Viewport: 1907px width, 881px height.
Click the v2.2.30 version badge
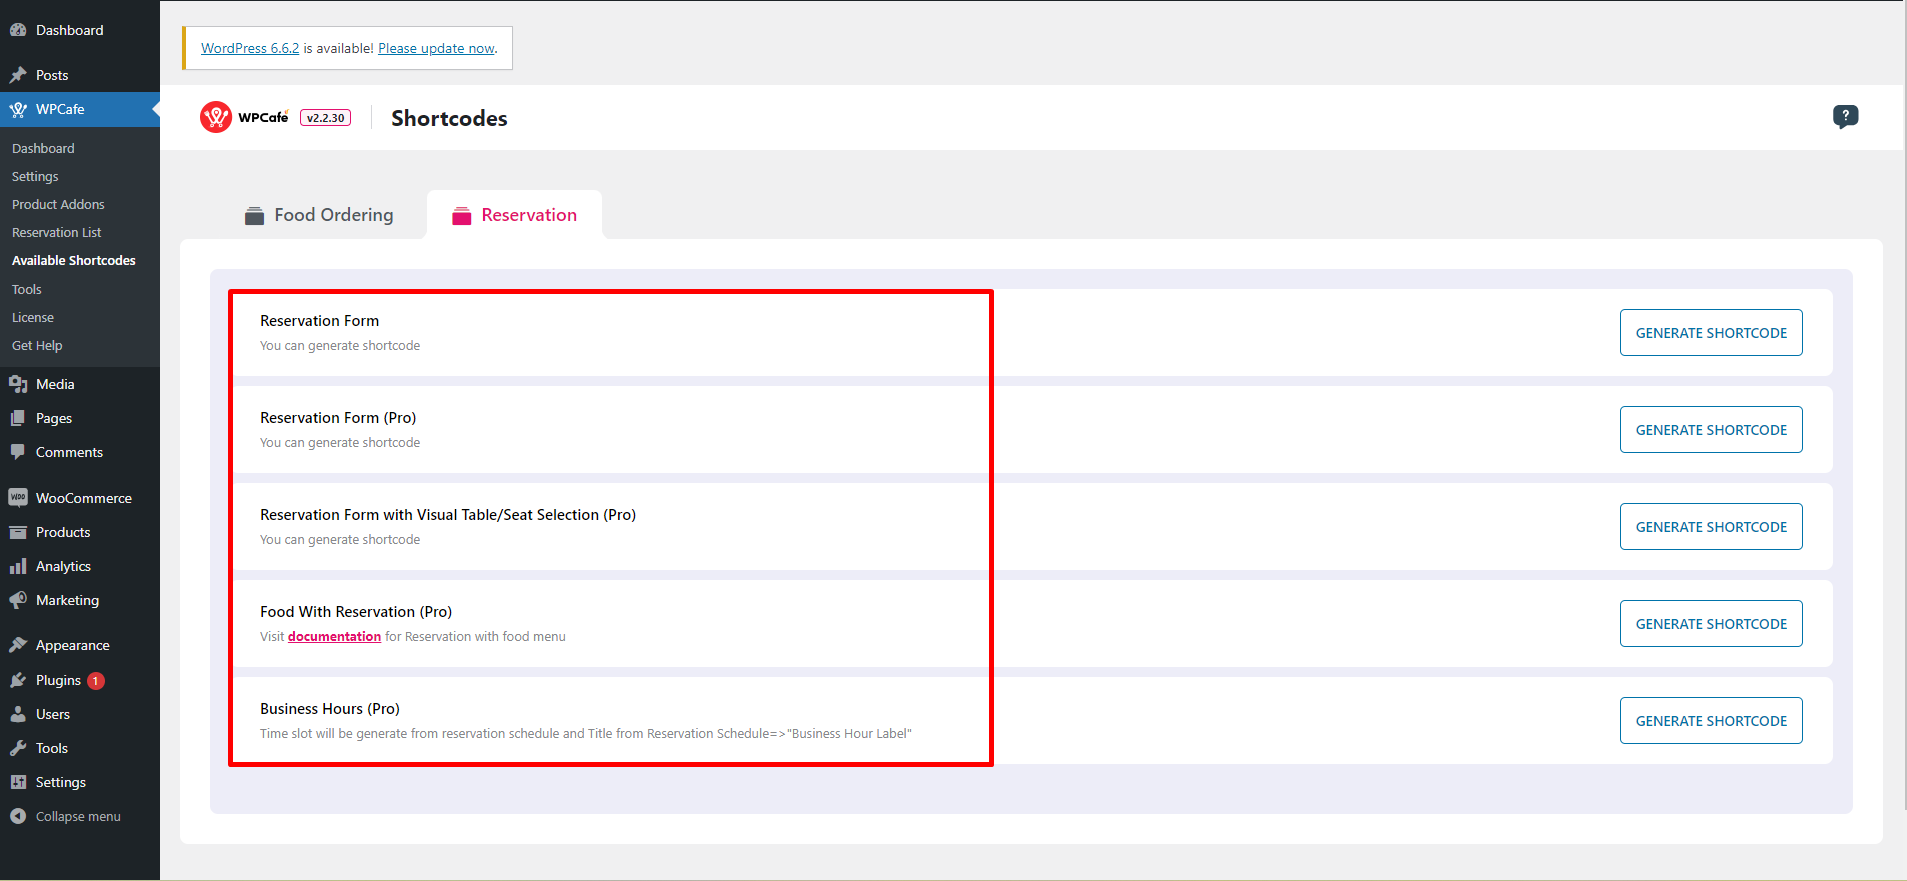coord(325,118)
